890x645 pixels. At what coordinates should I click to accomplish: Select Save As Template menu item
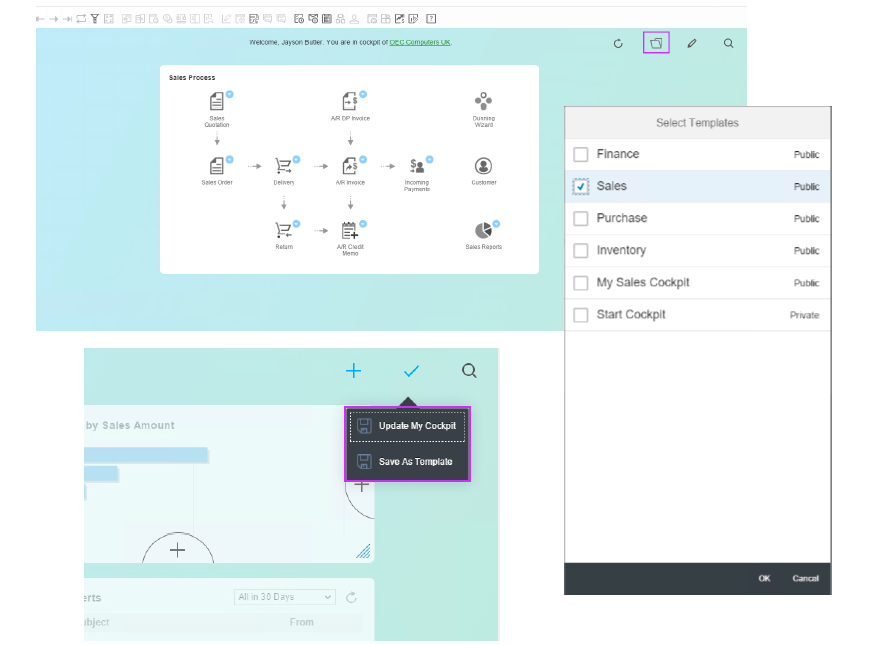[408, 462]
